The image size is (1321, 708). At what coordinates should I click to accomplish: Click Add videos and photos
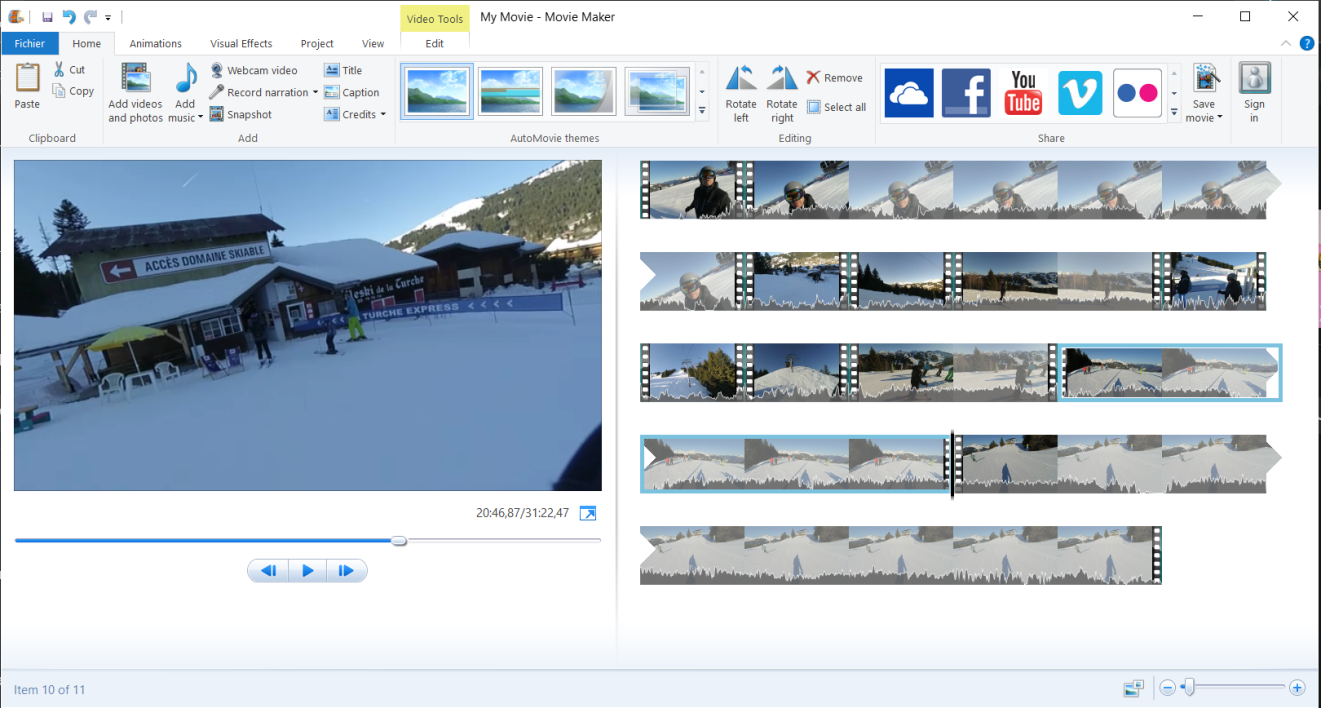135,93
